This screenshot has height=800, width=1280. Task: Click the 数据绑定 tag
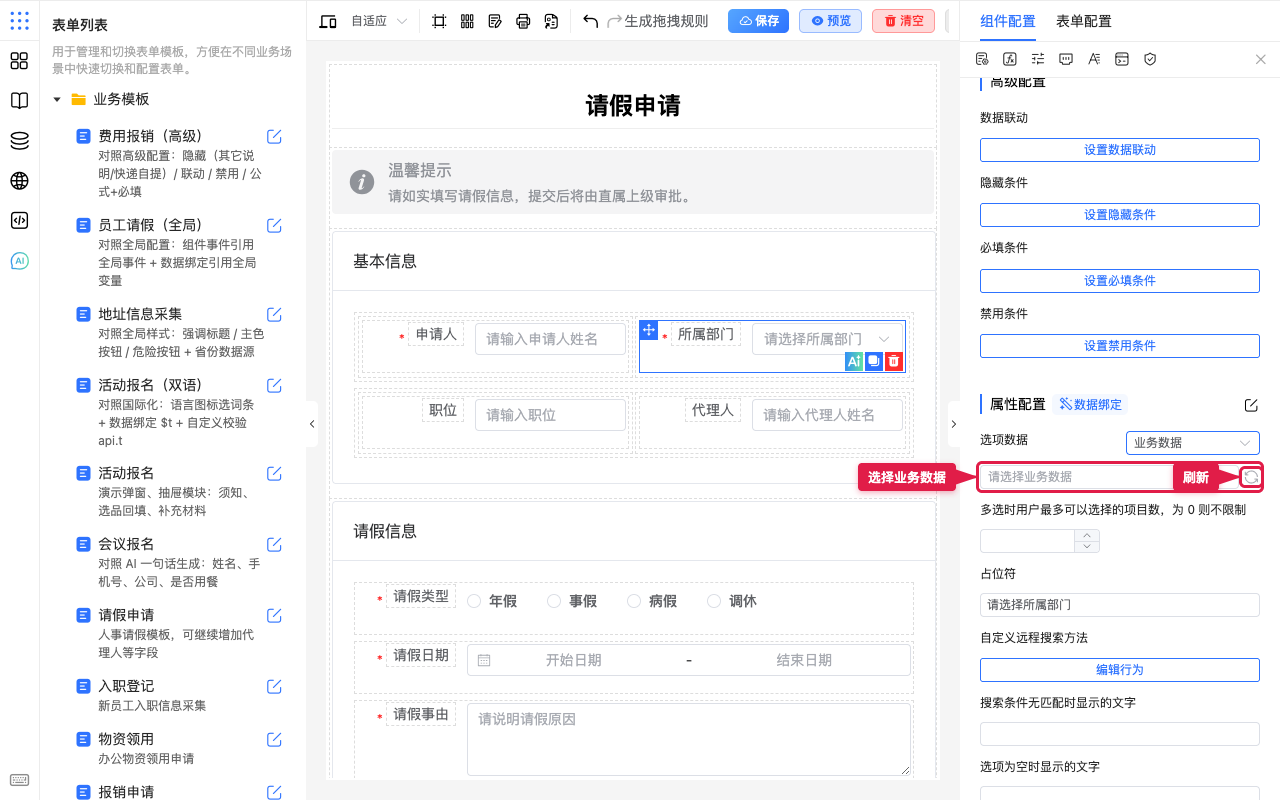tap(1091, 405)
